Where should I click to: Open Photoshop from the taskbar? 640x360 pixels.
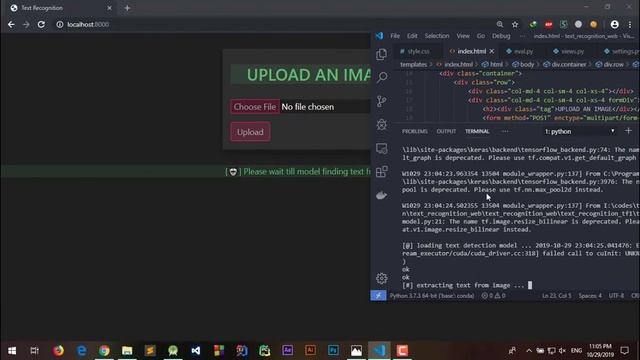click(x=333, y=350)
